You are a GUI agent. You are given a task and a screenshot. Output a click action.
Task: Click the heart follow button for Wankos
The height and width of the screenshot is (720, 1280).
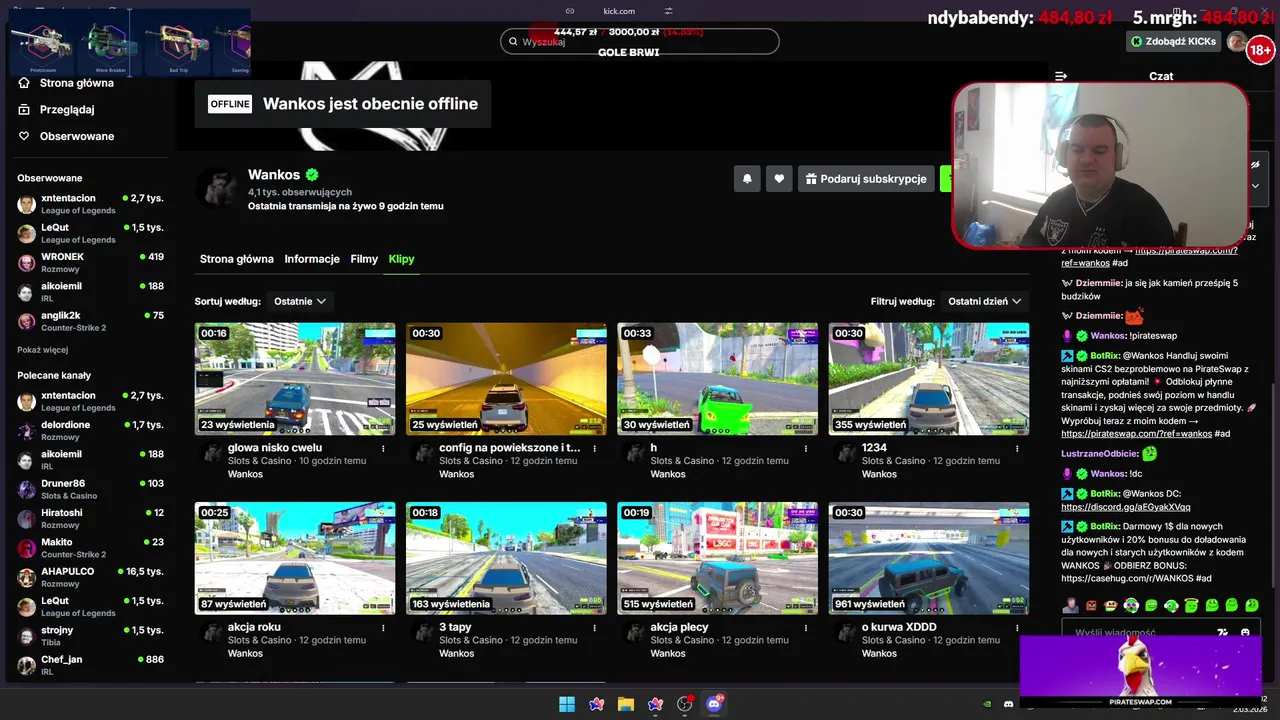779,179
